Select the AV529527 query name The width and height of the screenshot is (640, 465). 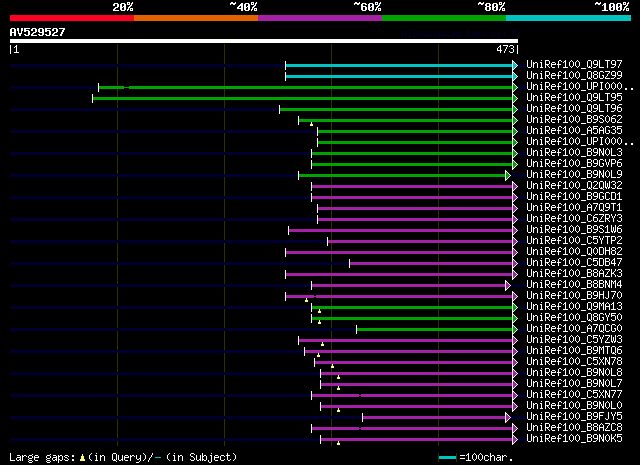tap(38, 32)
